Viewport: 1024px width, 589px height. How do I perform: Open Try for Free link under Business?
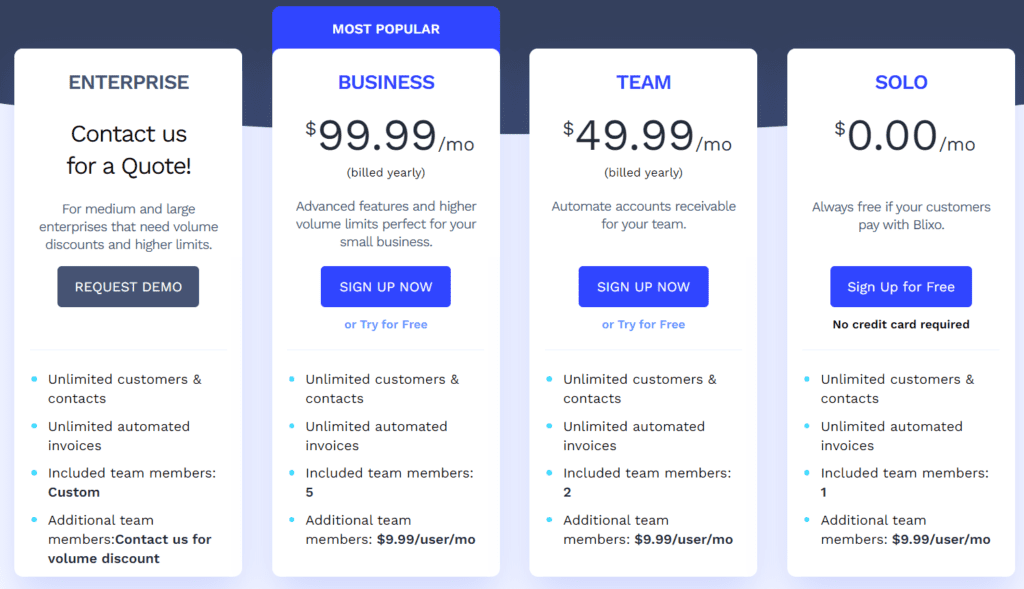tap(386, 324)
